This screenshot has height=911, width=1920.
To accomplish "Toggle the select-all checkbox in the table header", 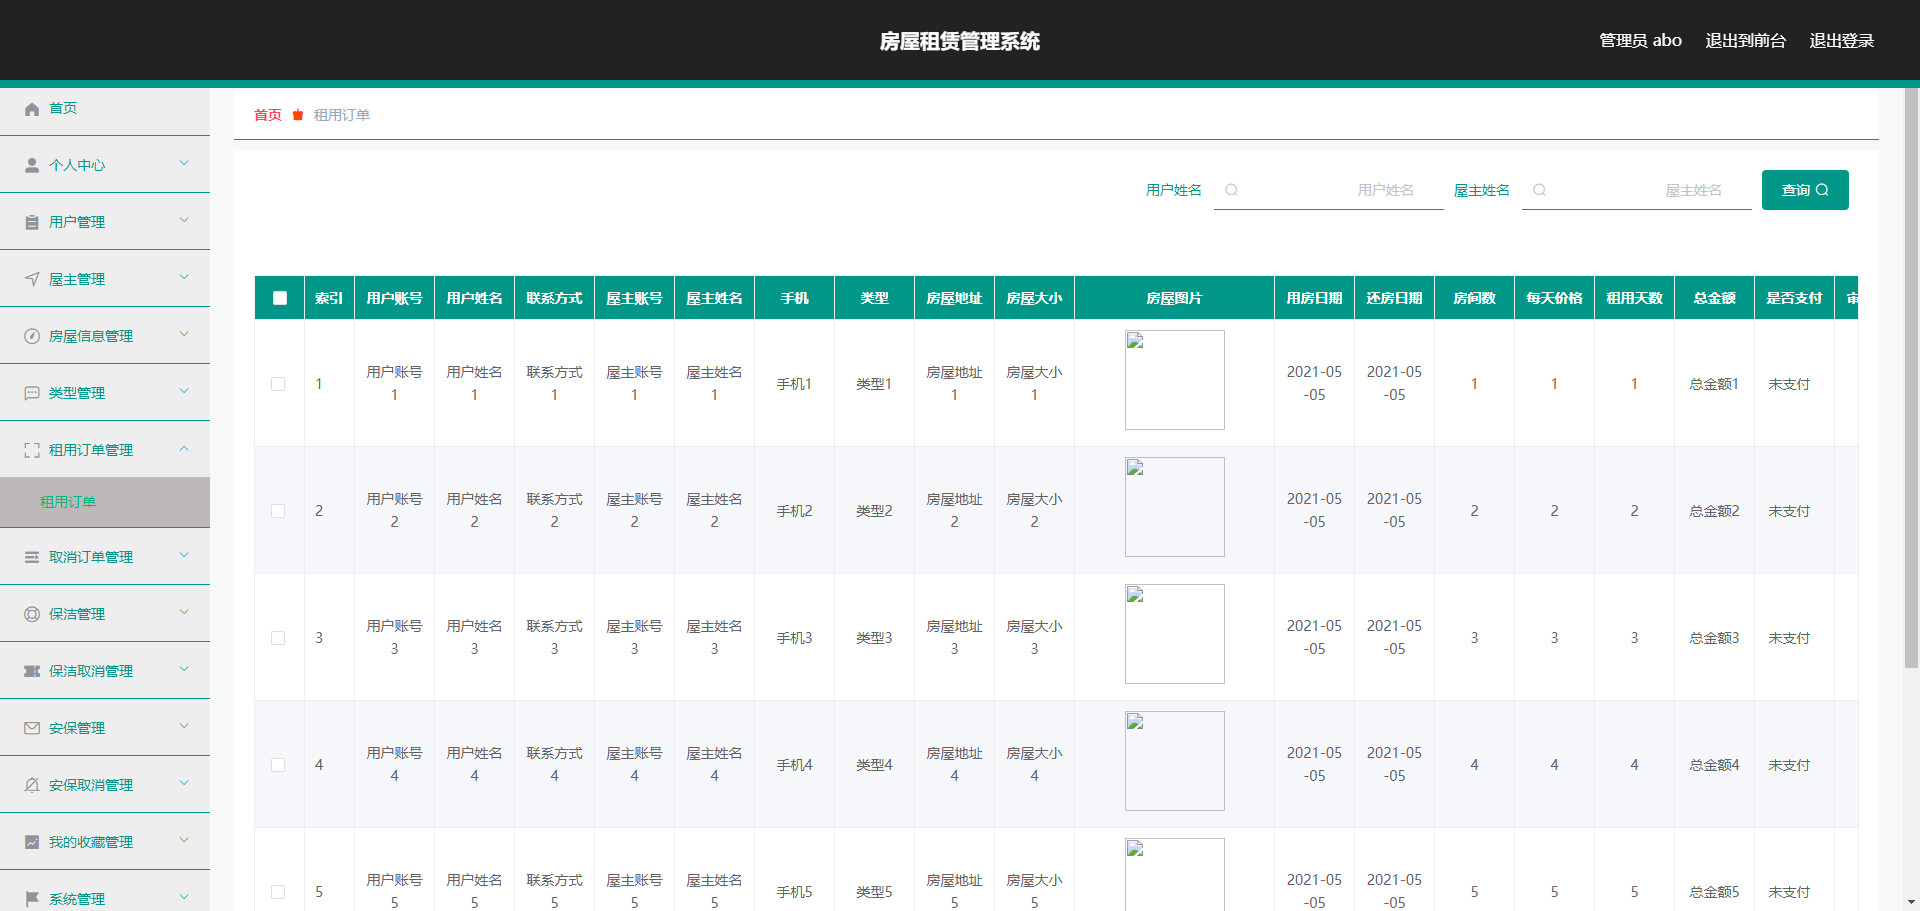I will (280, 298).
